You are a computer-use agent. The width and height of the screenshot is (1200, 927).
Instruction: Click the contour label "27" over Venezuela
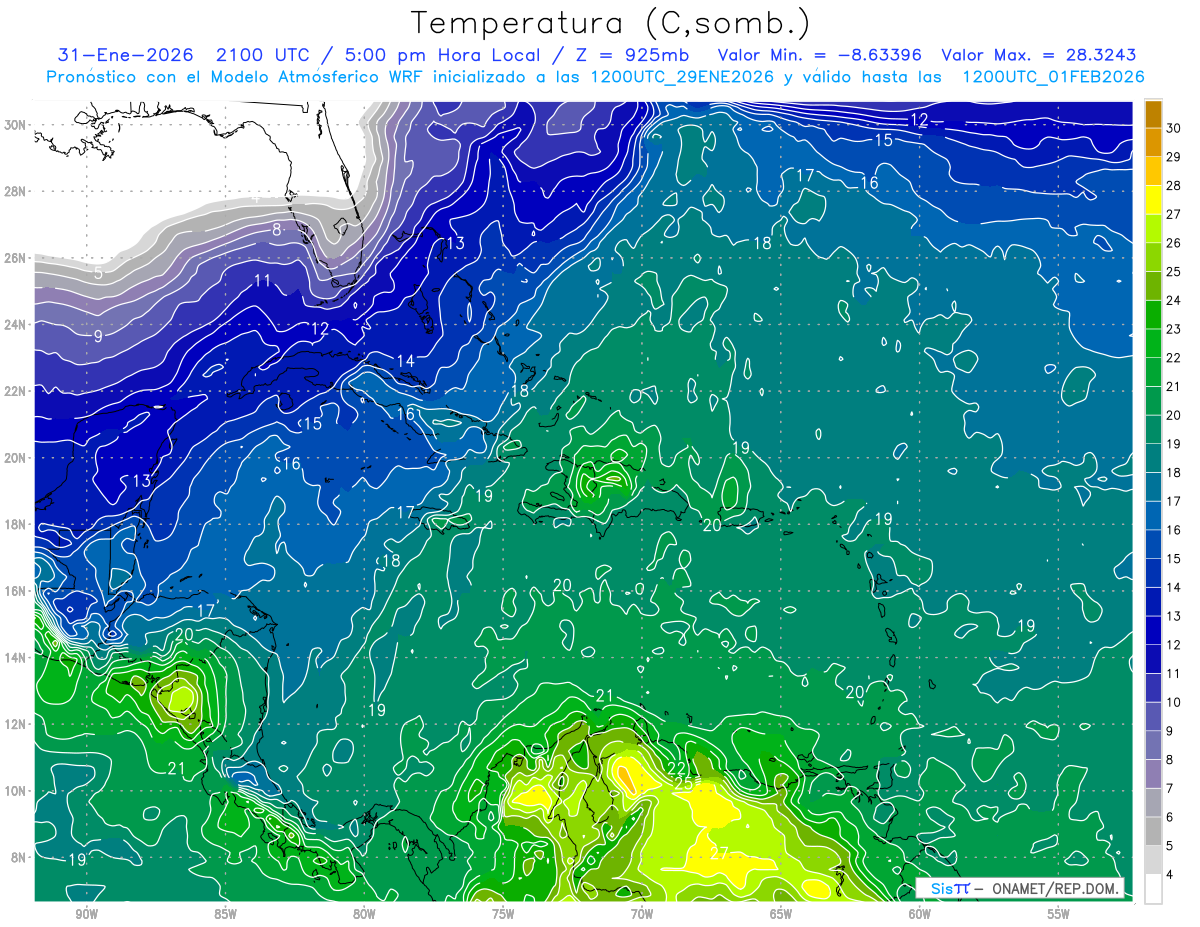719,854
